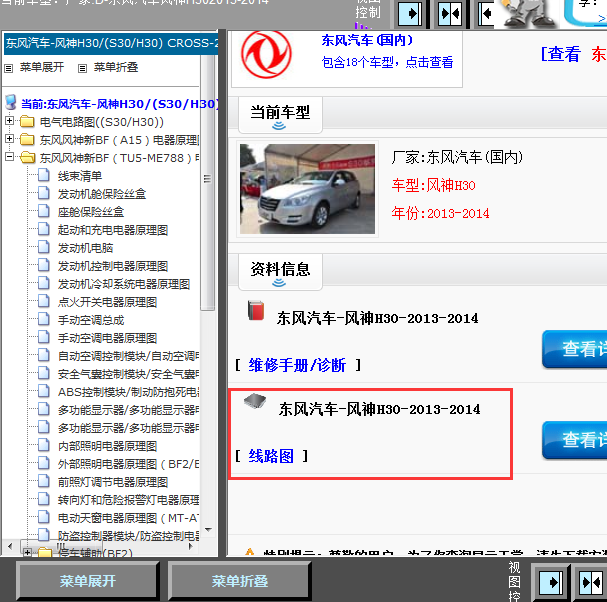Collapse the 当前车型 section chevron
The width and height of the screenshot is (607, 602).
[x=279, y=126]
